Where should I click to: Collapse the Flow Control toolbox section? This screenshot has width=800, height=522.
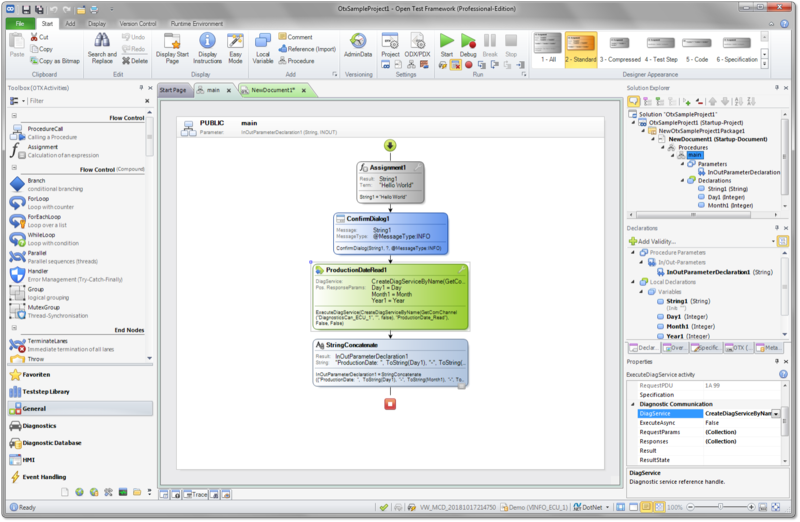click(x=14, y=116)
